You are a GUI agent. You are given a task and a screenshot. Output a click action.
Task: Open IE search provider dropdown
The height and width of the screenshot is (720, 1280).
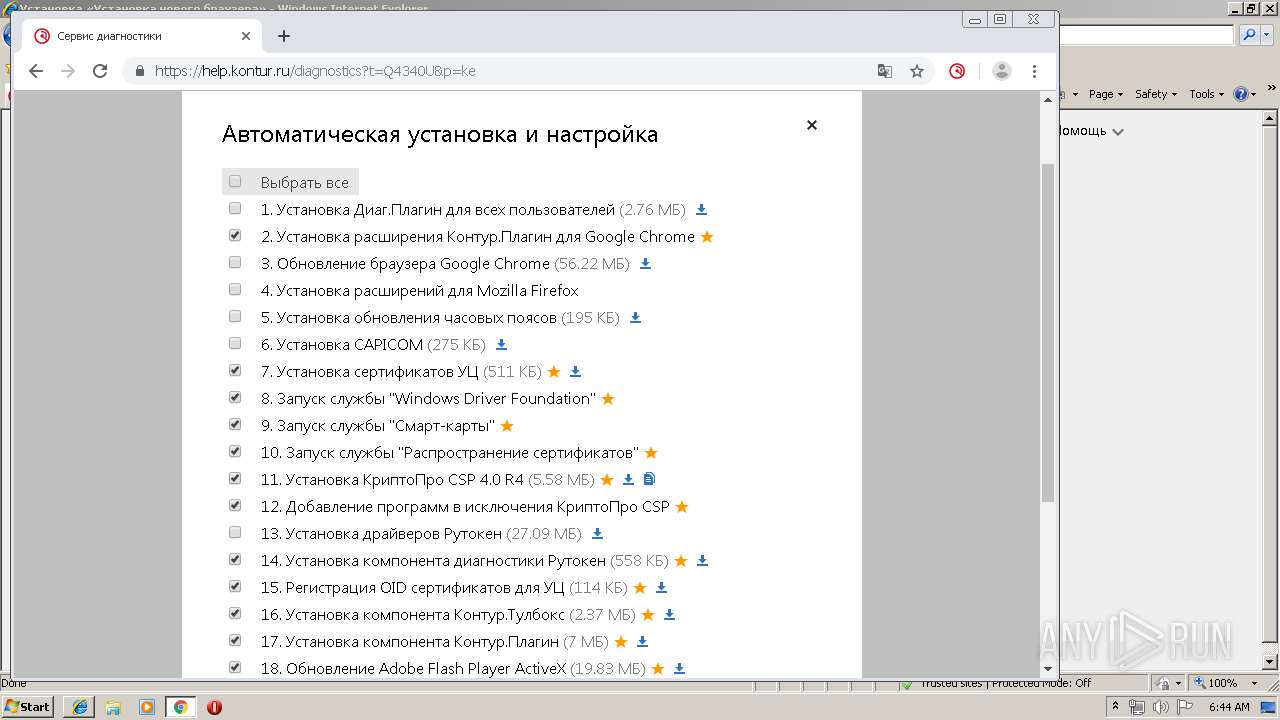coord(1268,35)
